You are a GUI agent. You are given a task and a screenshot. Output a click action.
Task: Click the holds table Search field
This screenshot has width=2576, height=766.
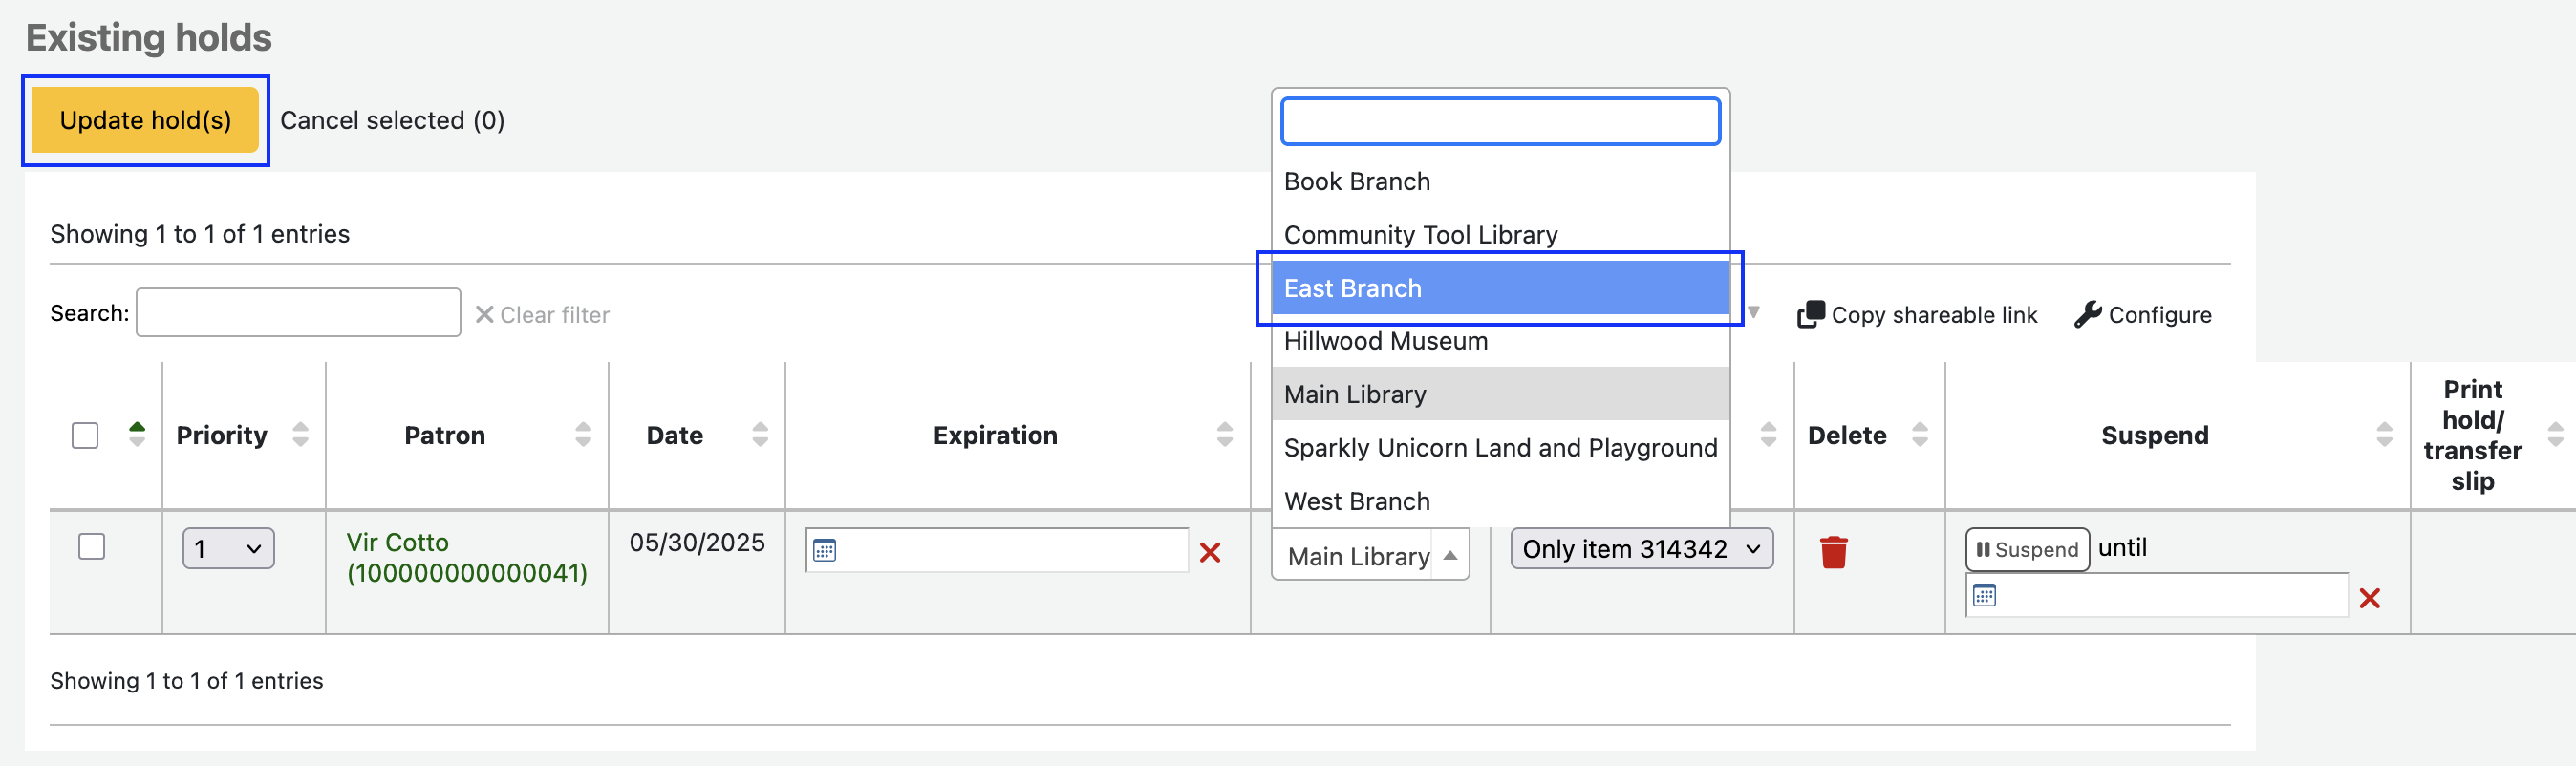coord(298,313)
